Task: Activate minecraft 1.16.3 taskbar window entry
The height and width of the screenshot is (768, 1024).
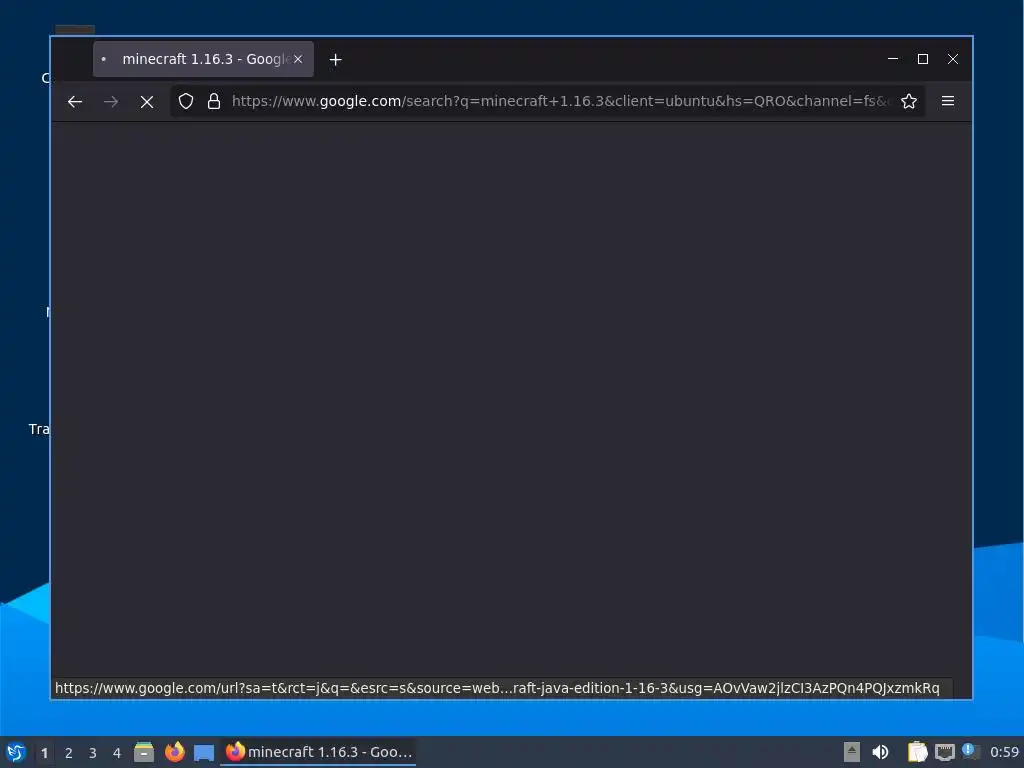Action: 318,752
